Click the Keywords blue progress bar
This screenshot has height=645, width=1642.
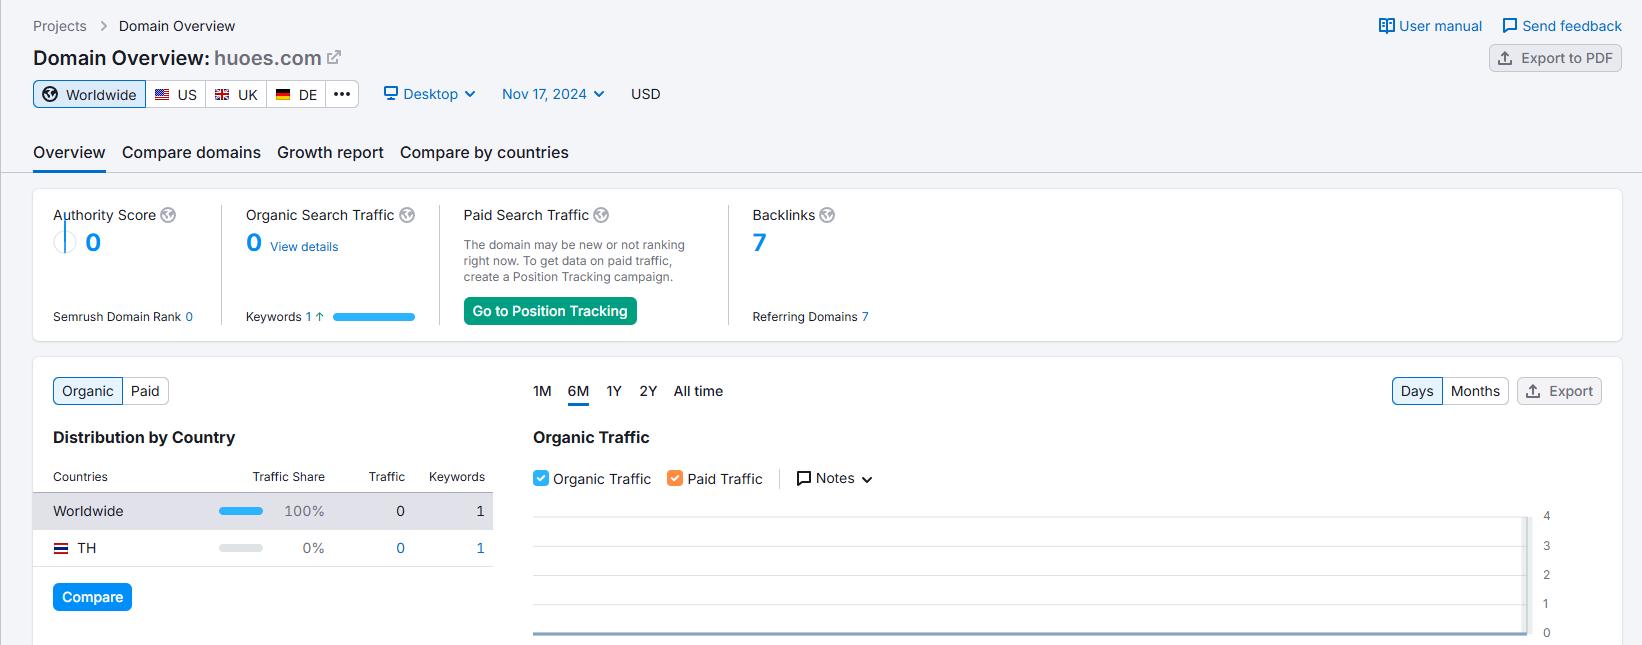[374, 317]
